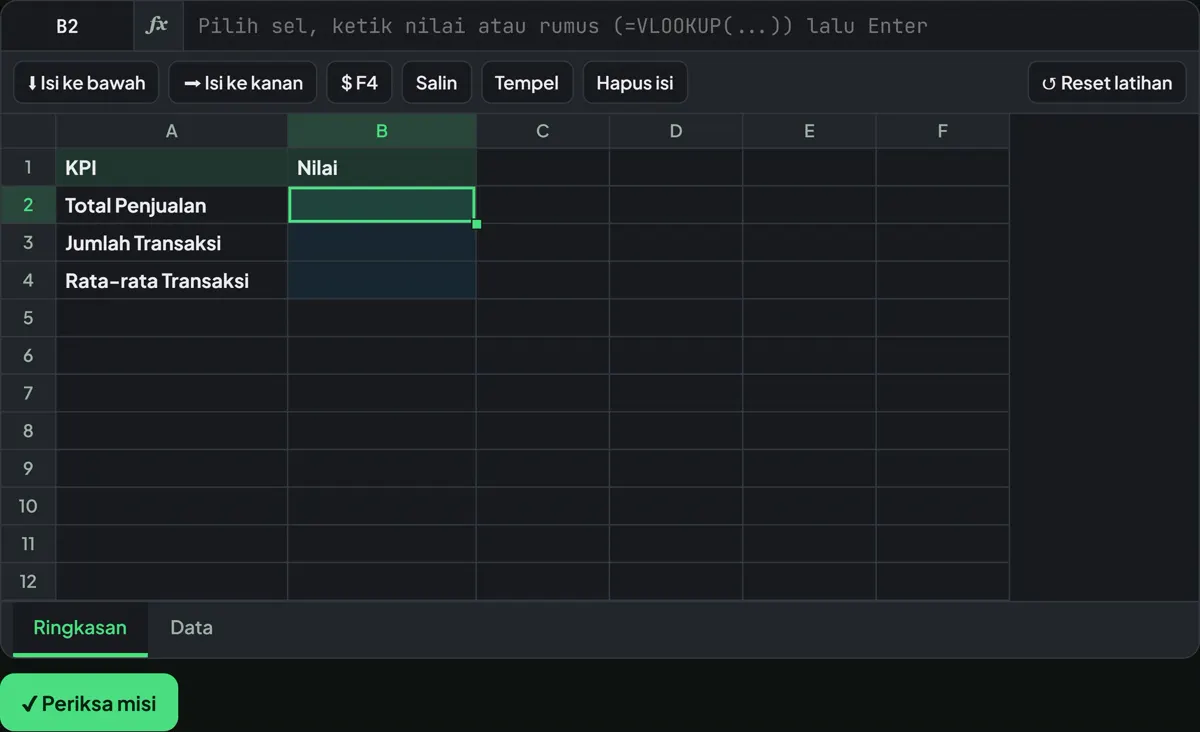
Task: Select row 10 header
Action: pos(28,506)
